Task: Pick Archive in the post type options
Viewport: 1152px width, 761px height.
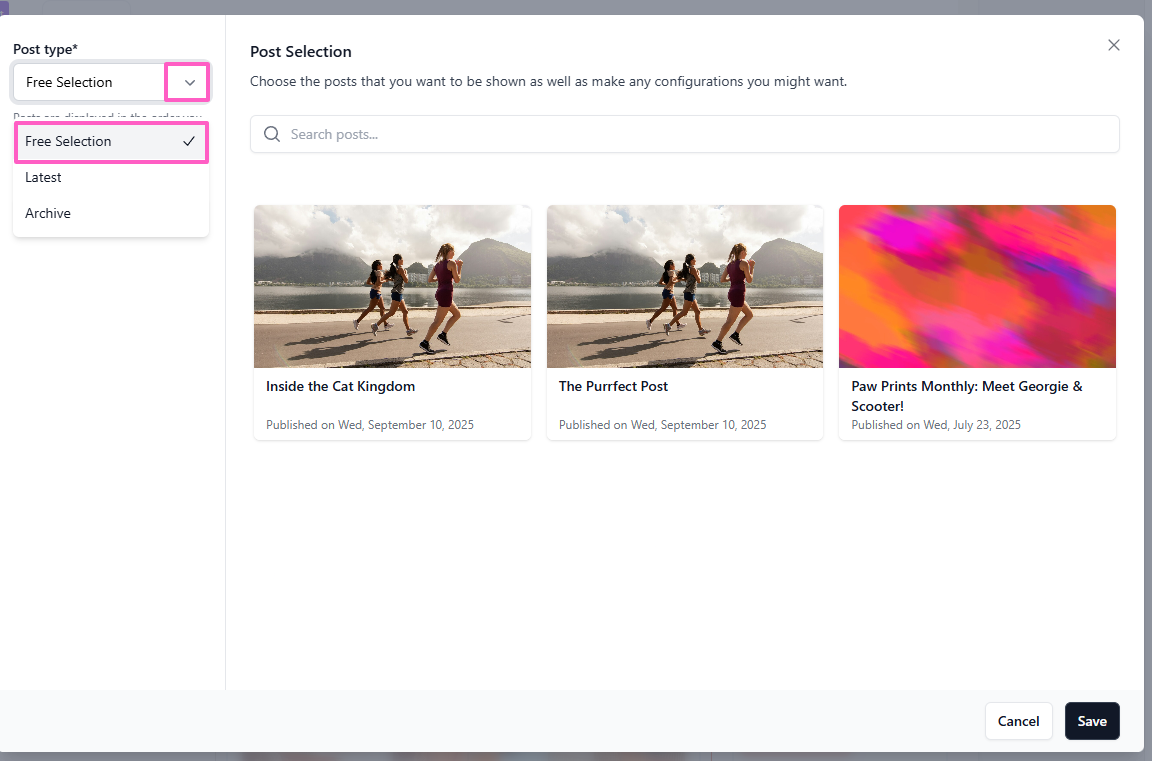Action: [x=48, y=213]
